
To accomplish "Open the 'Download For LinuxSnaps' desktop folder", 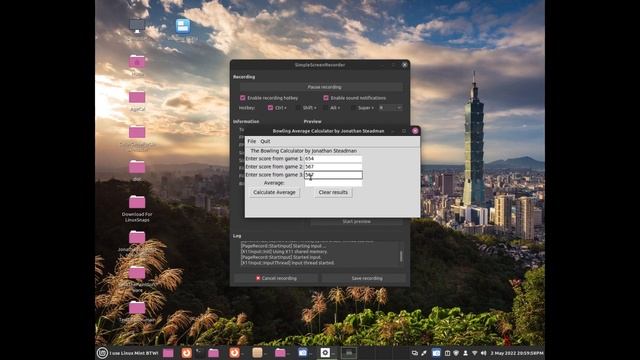I will [x=137, y=202].
